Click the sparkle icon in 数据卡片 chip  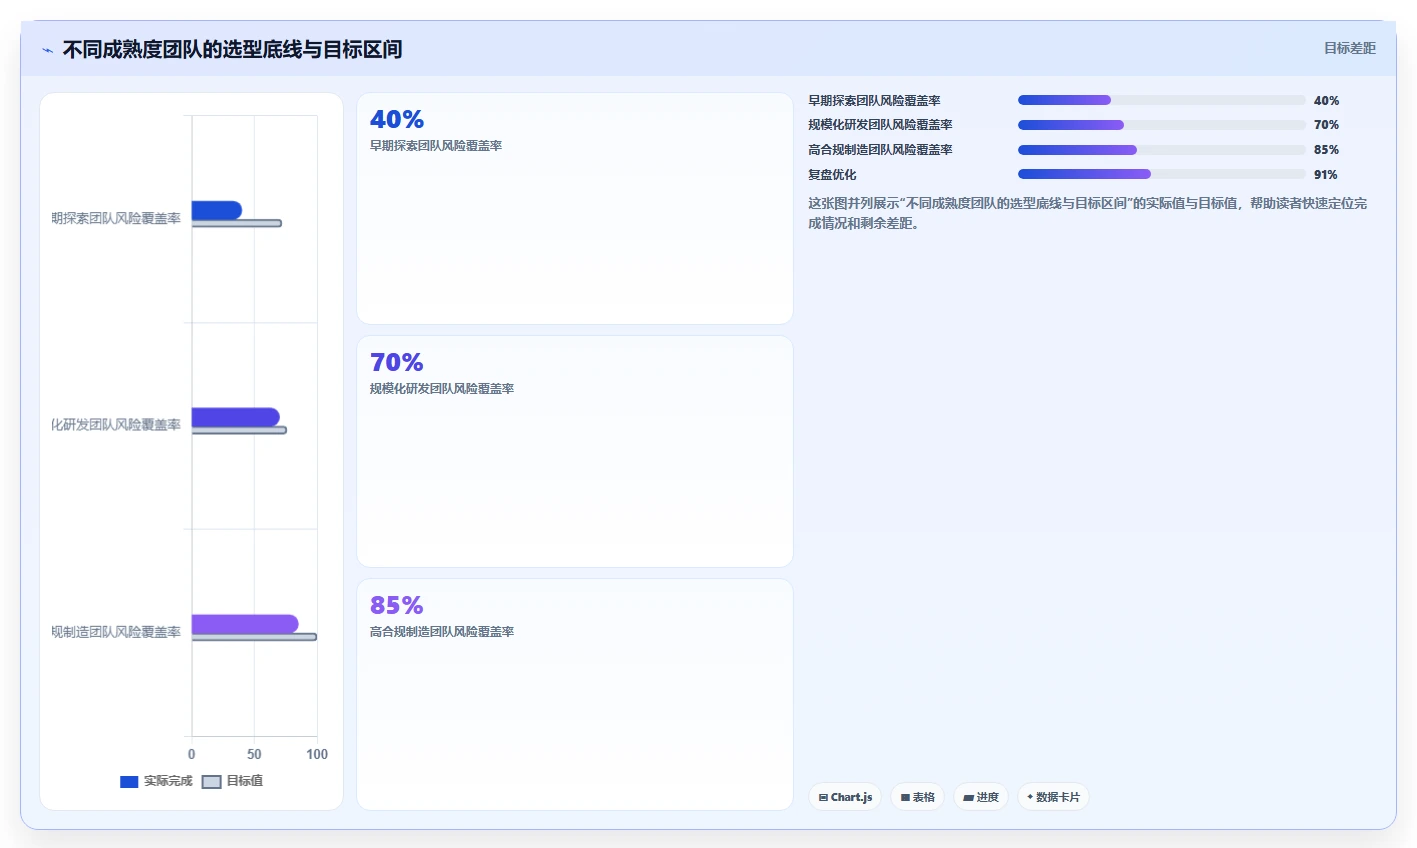pos(1030,797)
